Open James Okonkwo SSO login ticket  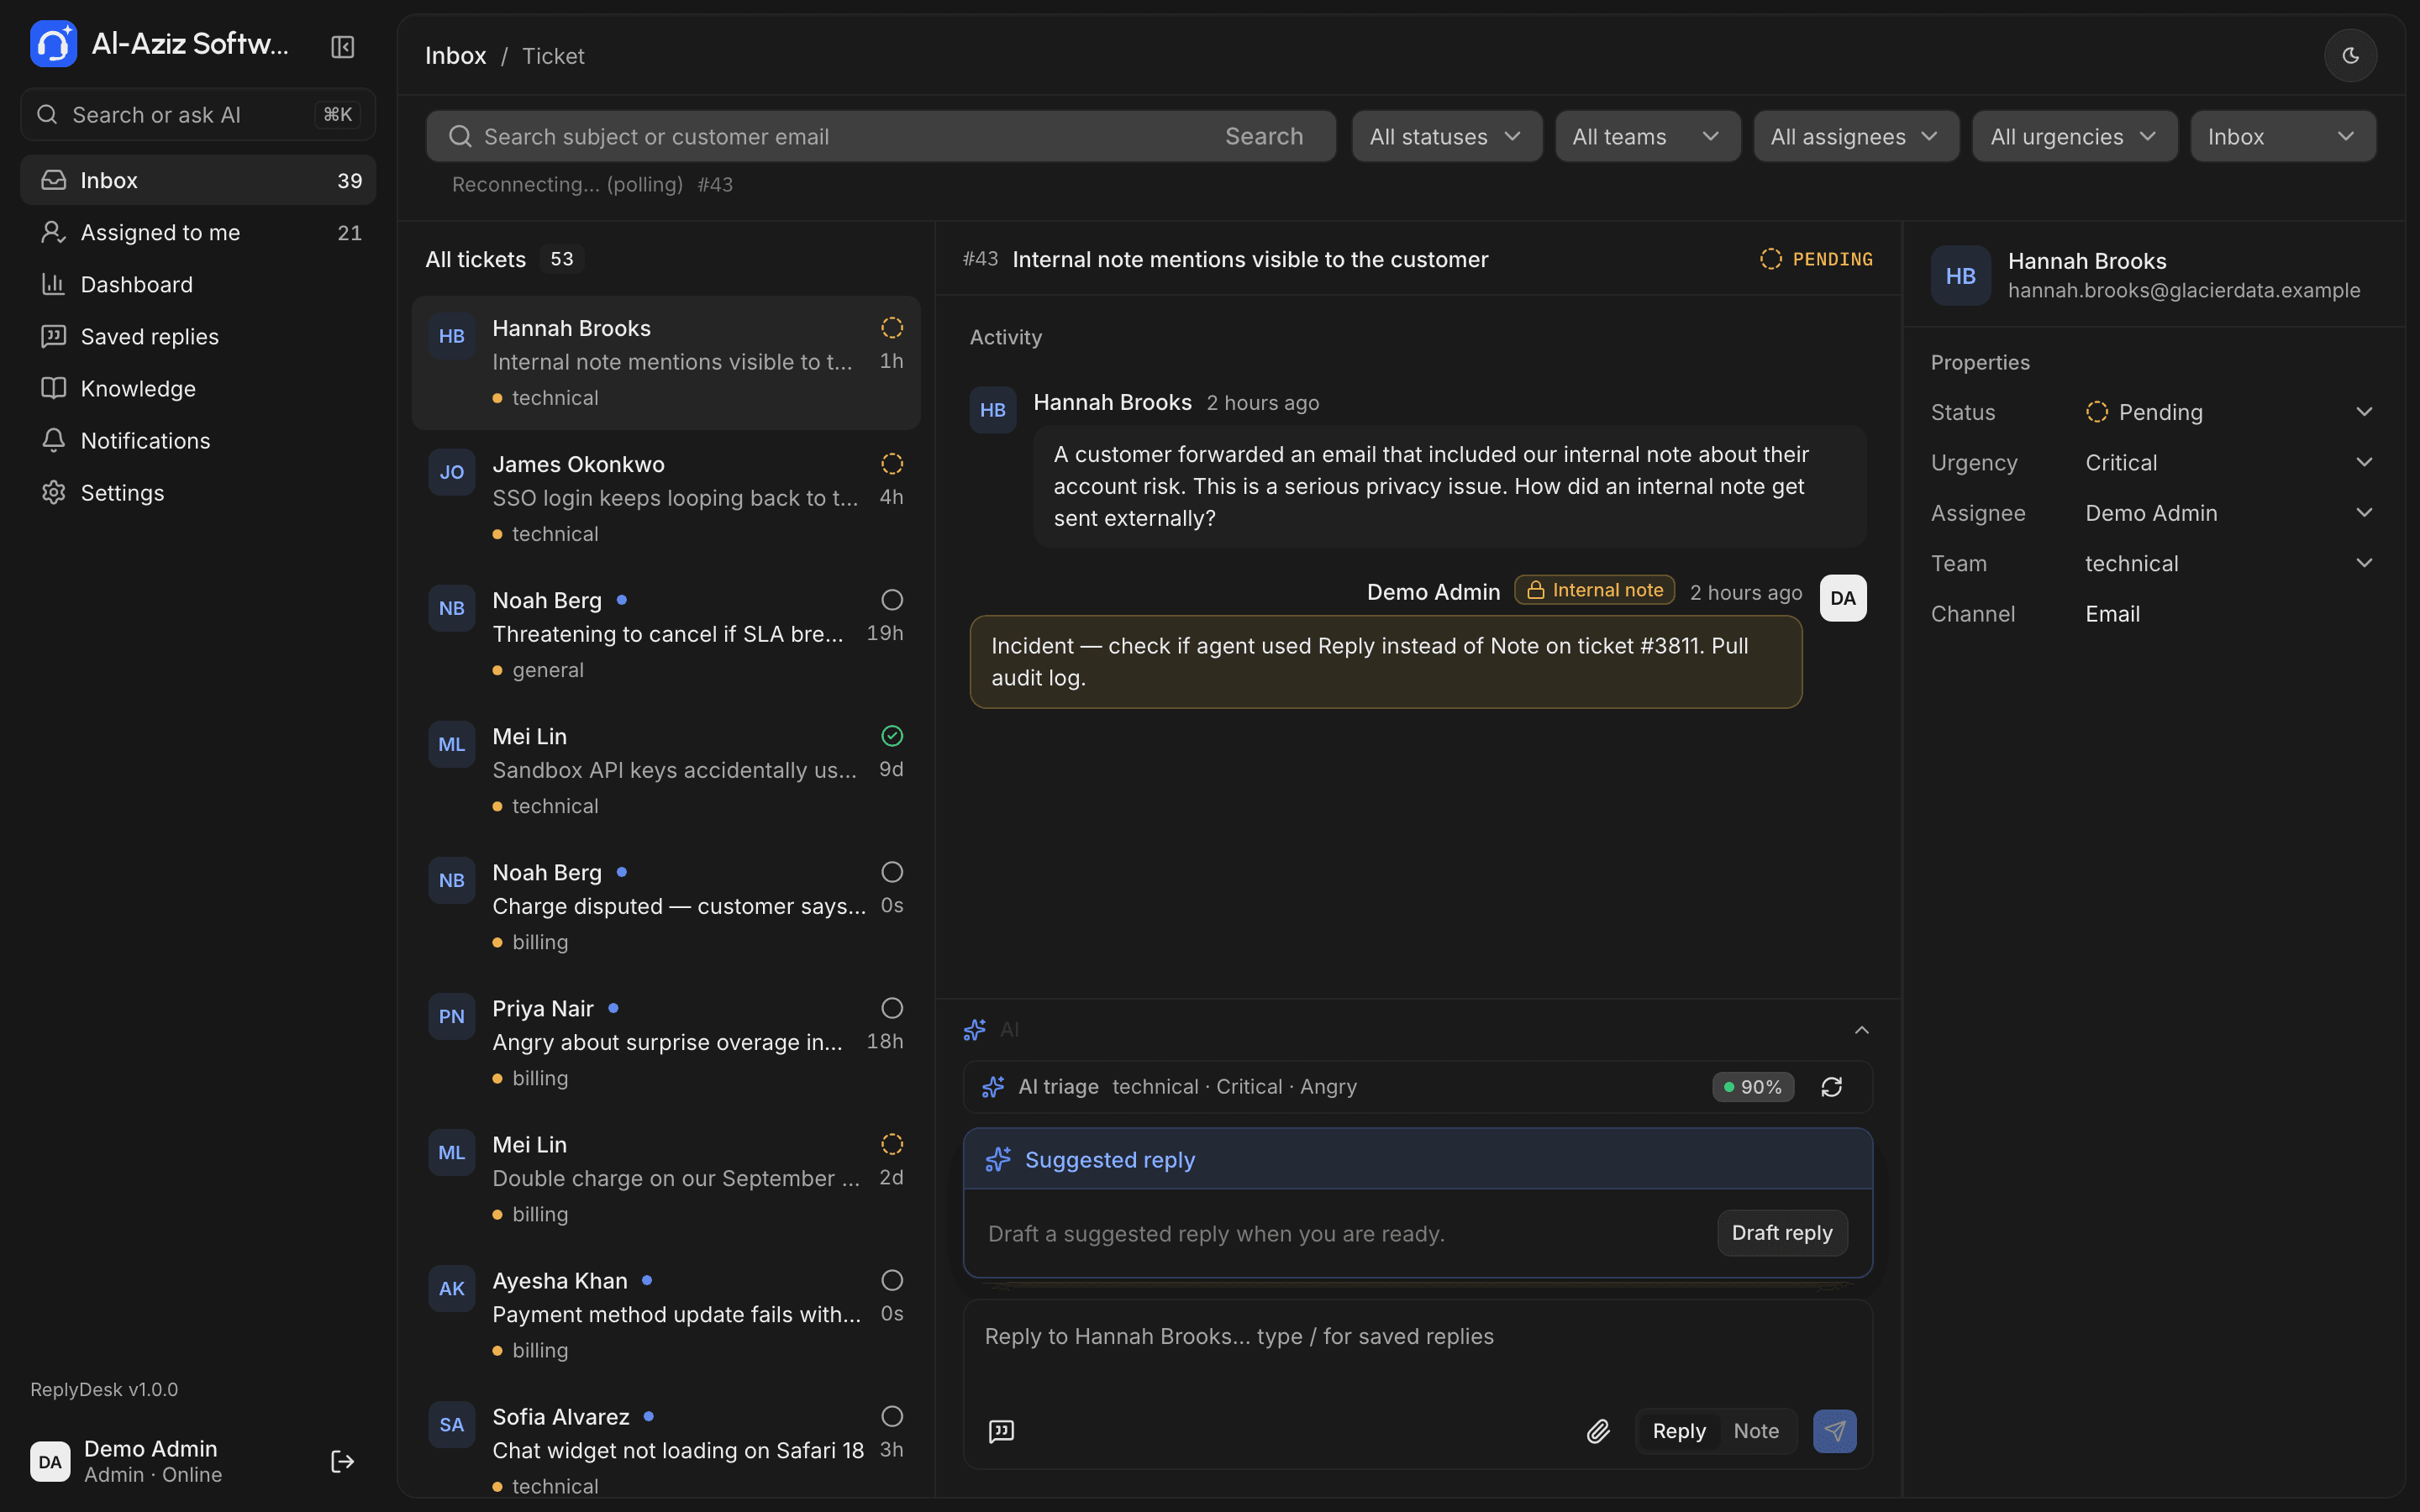pyautogui.click(x=666, y=499)
